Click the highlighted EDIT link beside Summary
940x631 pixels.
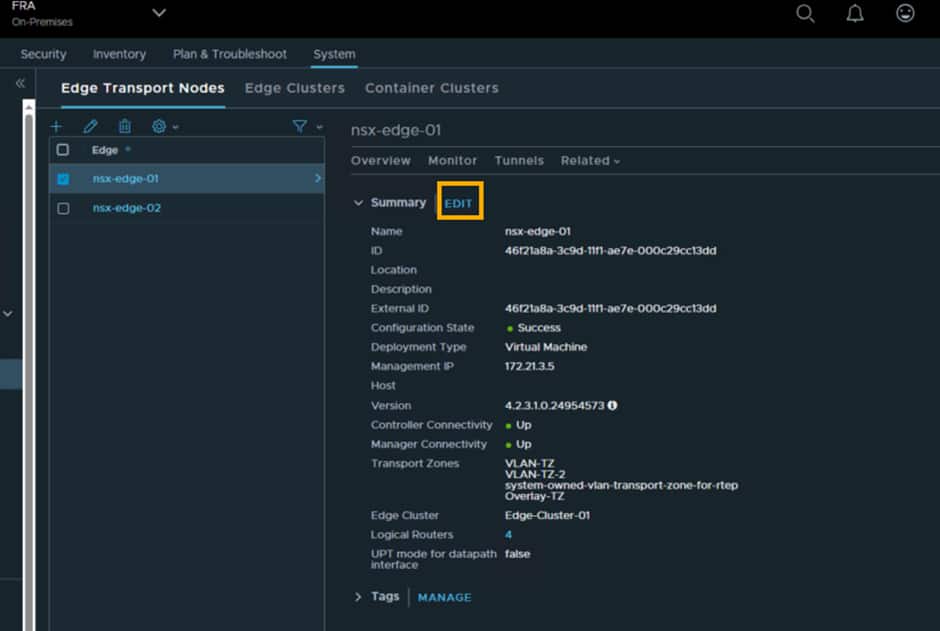click(459, 201)
